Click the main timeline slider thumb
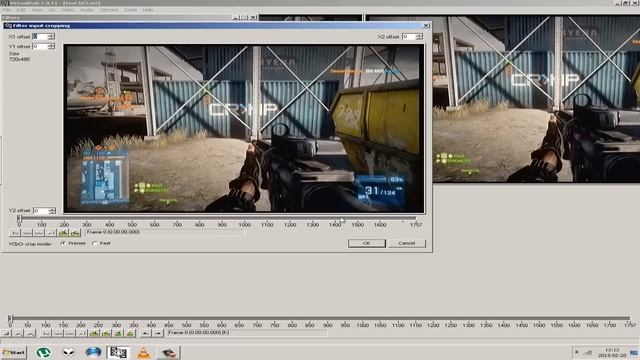Screen dimensions: 640x360 (x=10, y=318)
